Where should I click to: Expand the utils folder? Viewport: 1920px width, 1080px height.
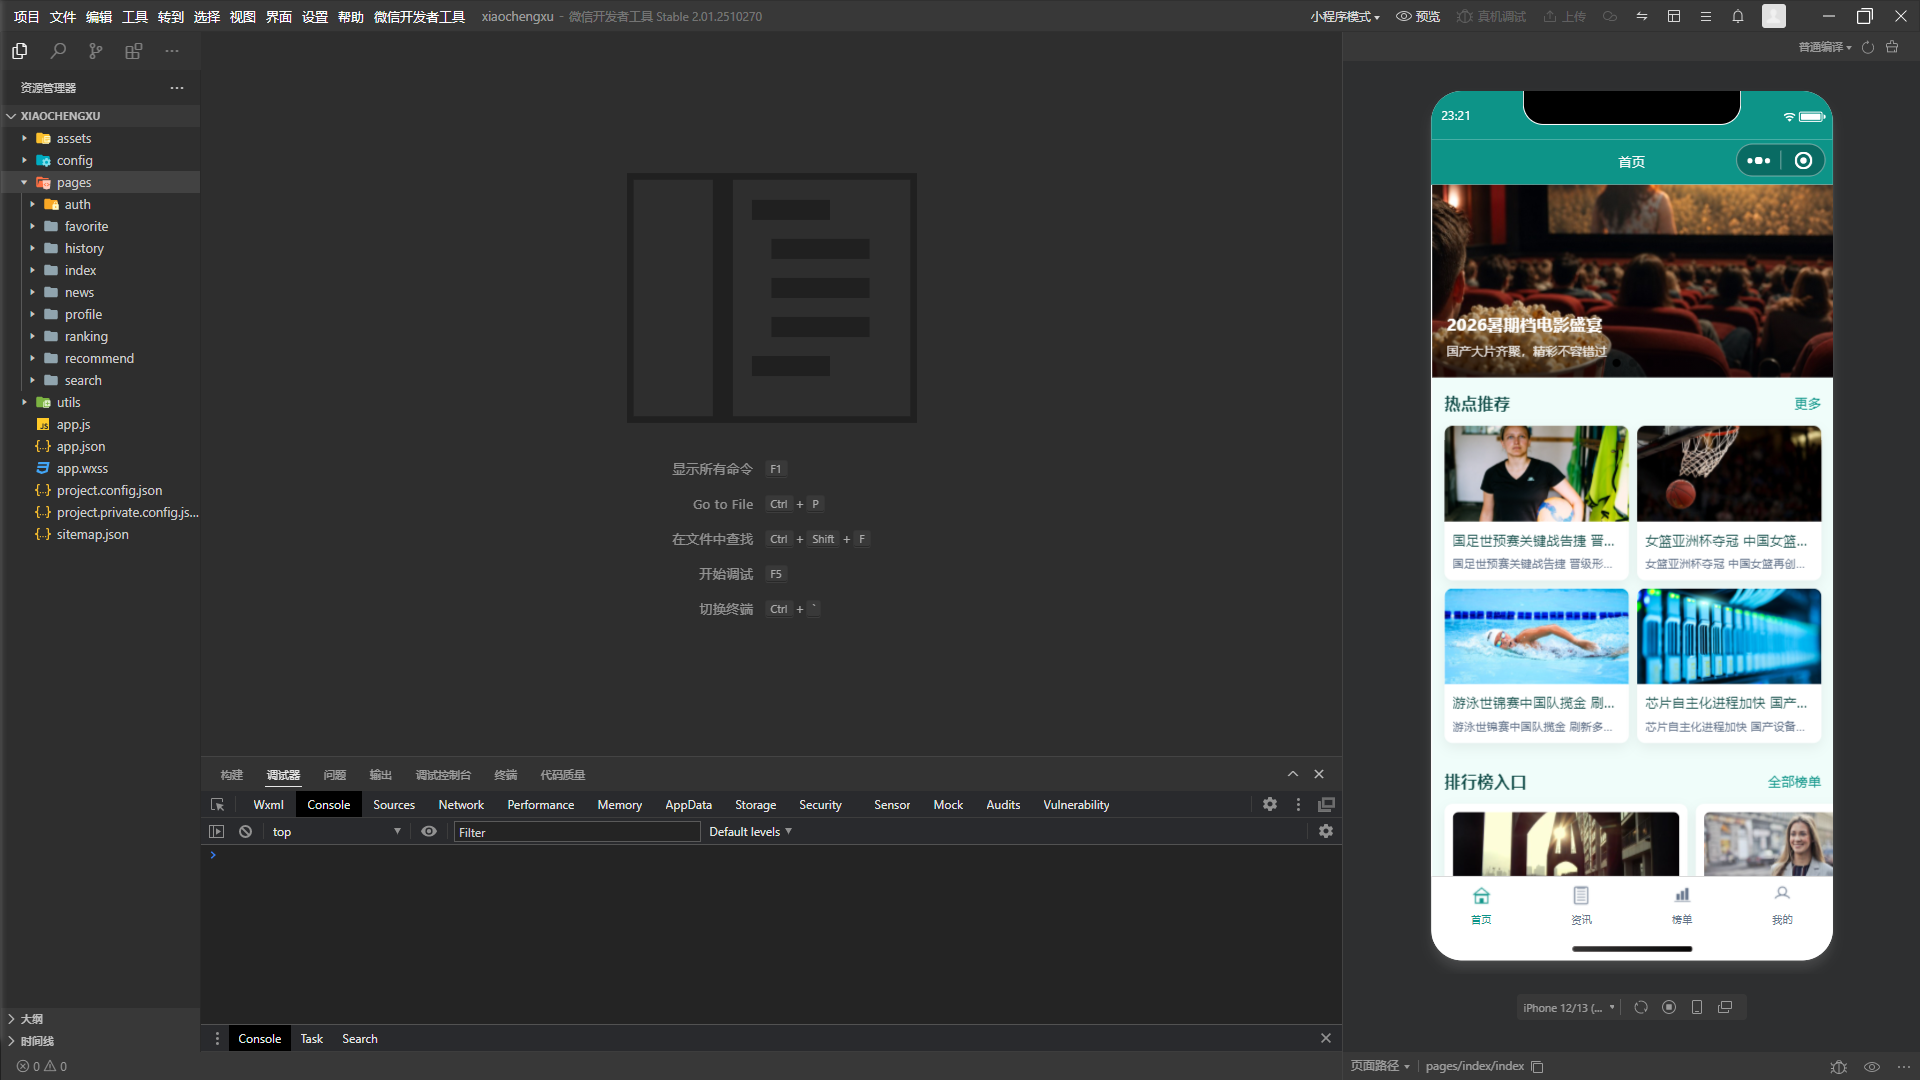(x=100, y=402)
